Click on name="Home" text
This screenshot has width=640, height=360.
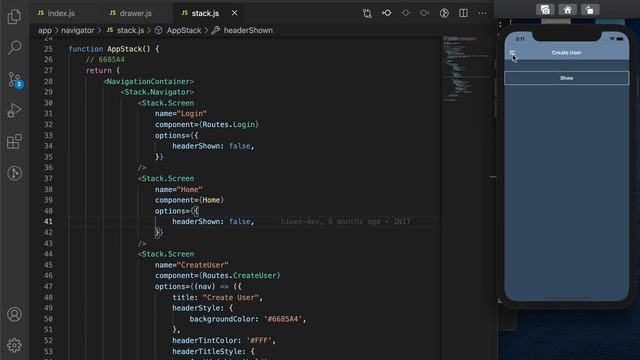point(178,189)
